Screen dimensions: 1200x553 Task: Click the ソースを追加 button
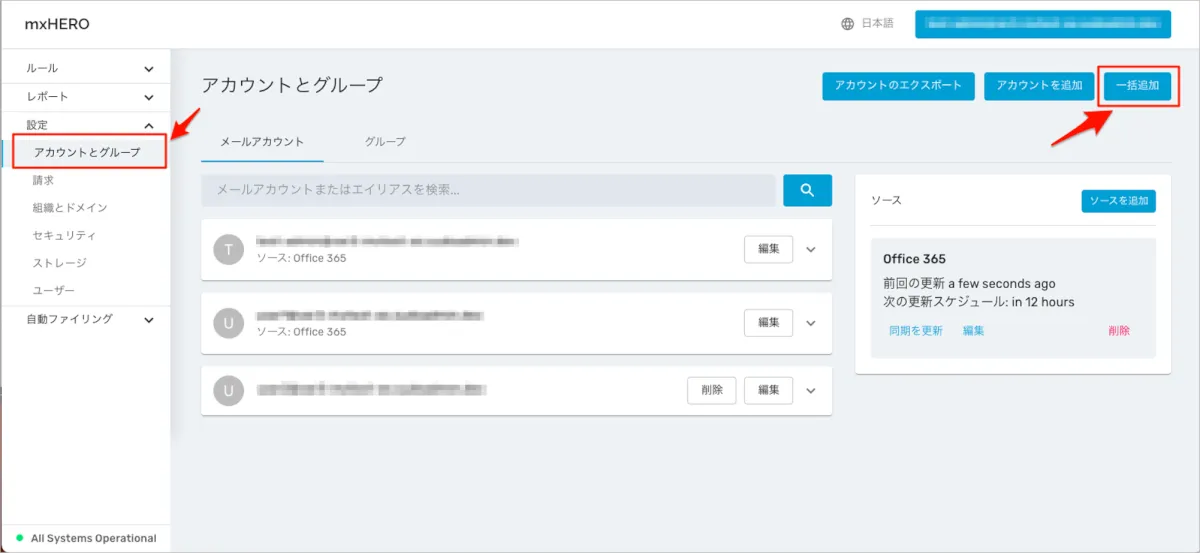pos(1118,201)
